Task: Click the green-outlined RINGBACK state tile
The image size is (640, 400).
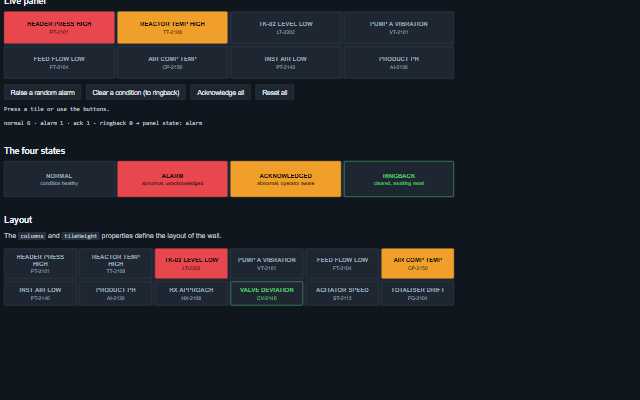Action: coord(399,179)
